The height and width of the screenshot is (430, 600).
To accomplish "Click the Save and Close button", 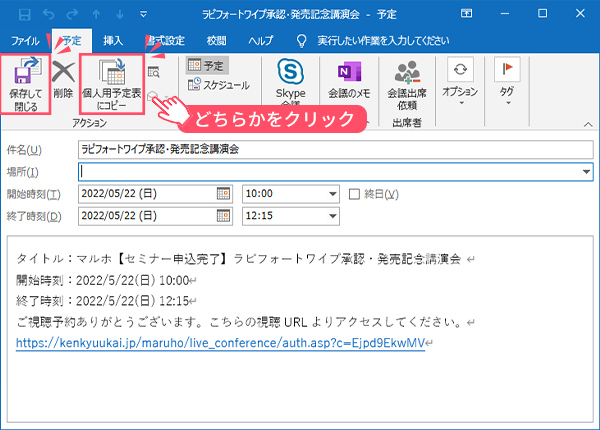I will tap(26, 84).
